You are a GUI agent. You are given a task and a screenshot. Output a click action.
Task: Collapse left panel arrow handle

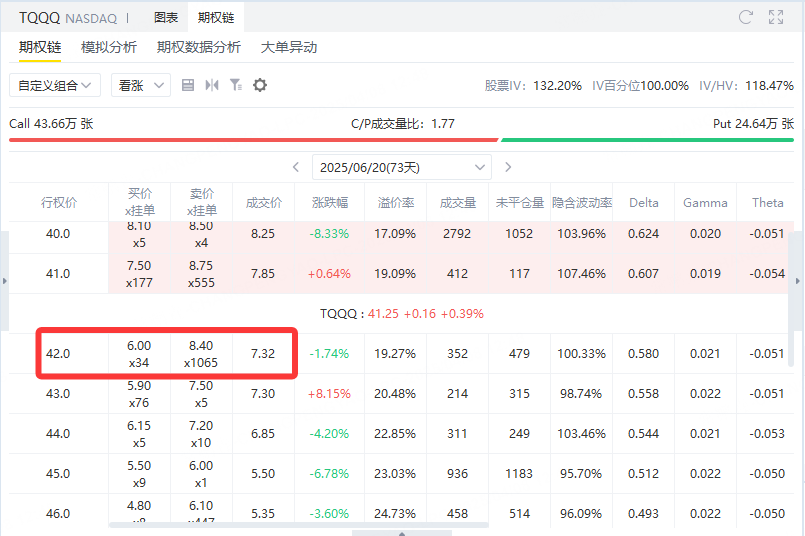click(x=4, y=281)
